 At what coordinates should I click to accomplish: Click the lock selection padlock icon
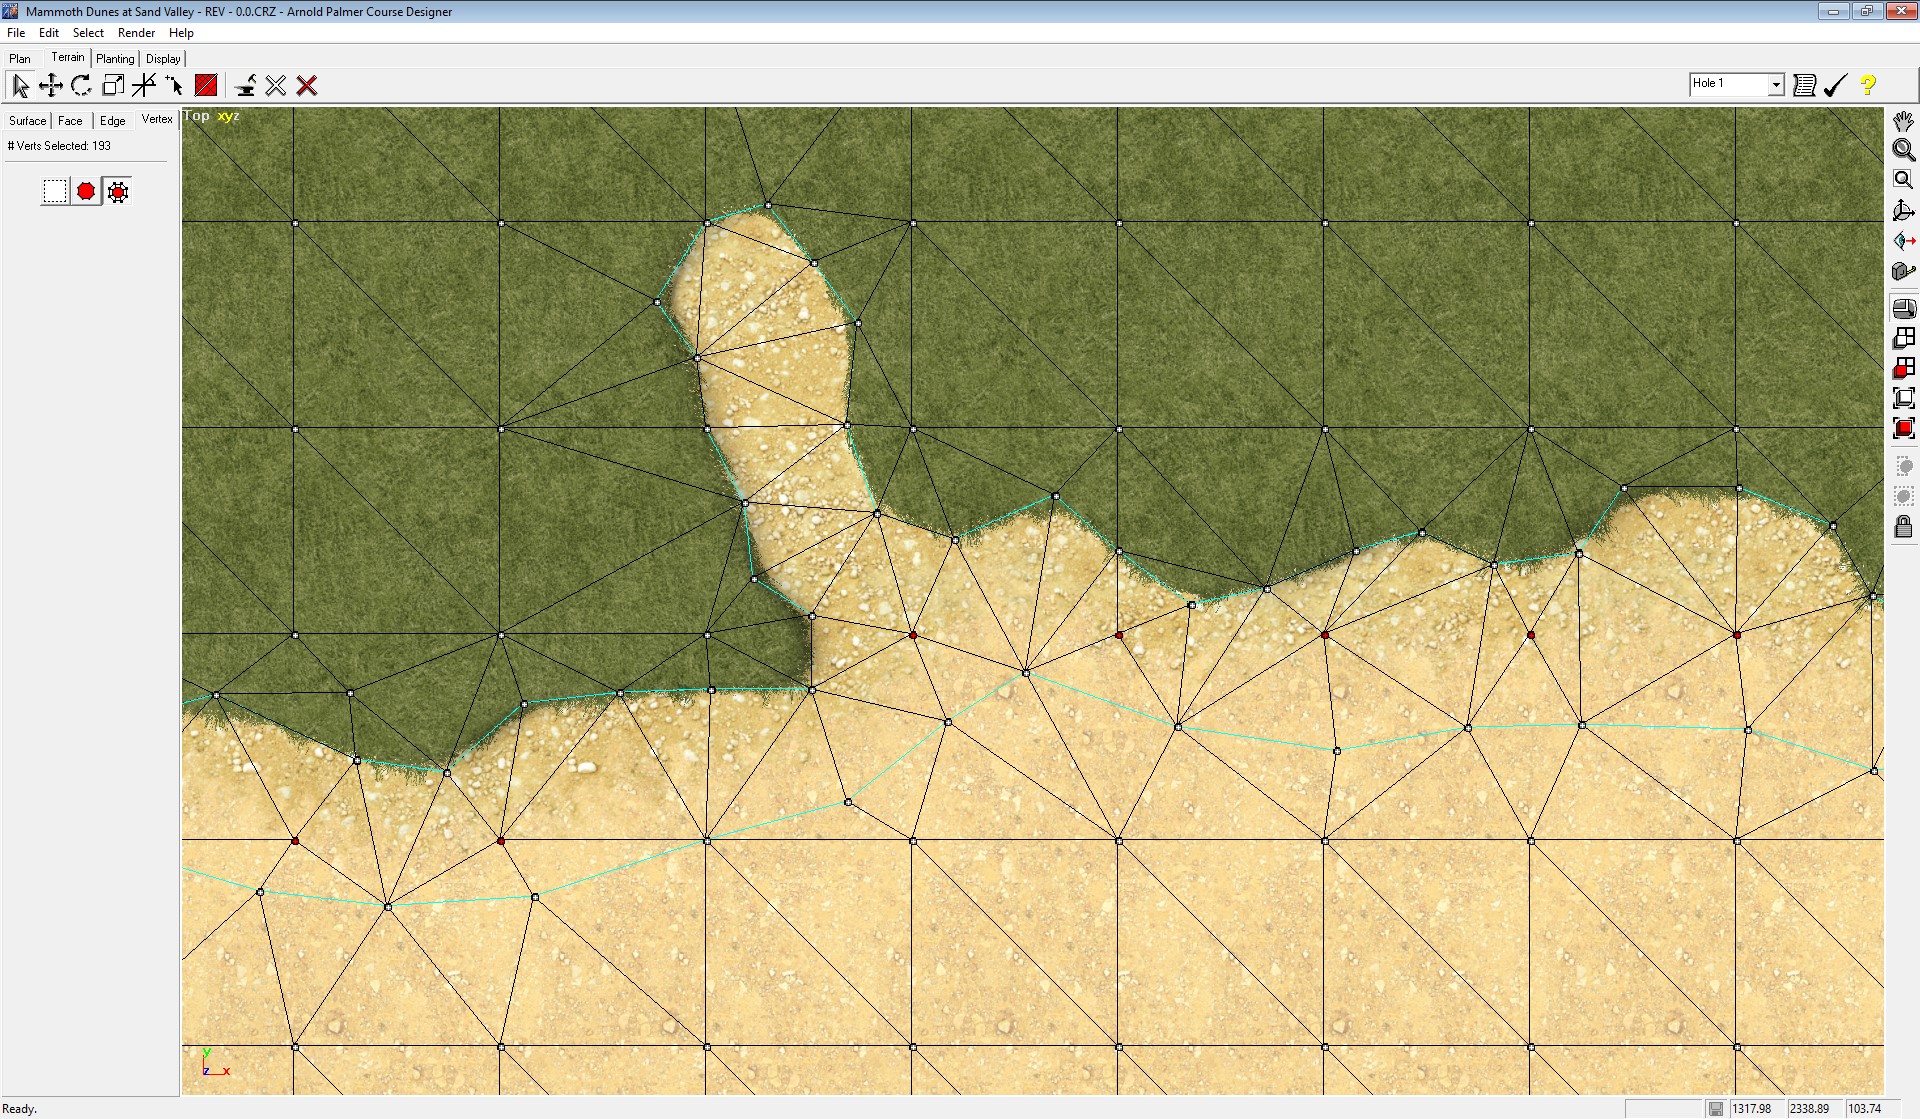point(1903,527)
